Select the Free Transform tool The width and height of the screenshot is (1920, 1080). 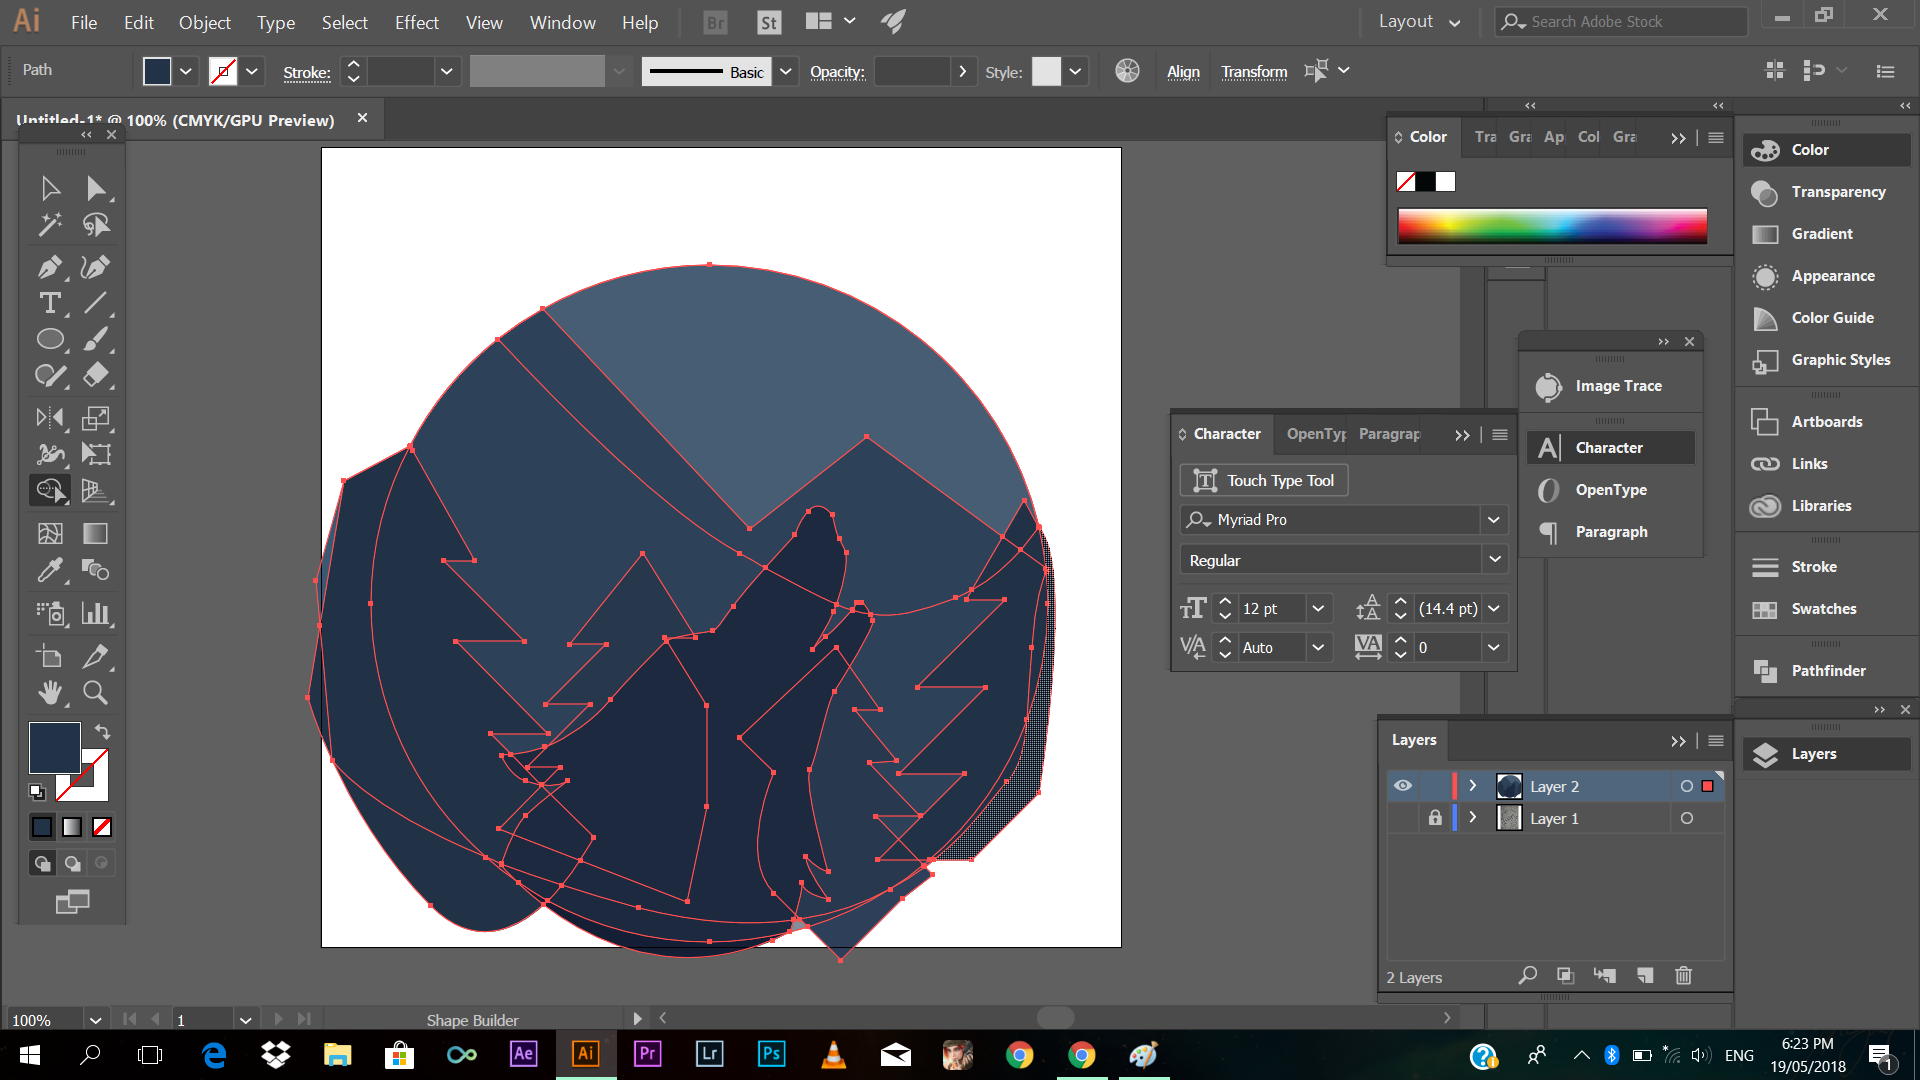click(96, 454)
